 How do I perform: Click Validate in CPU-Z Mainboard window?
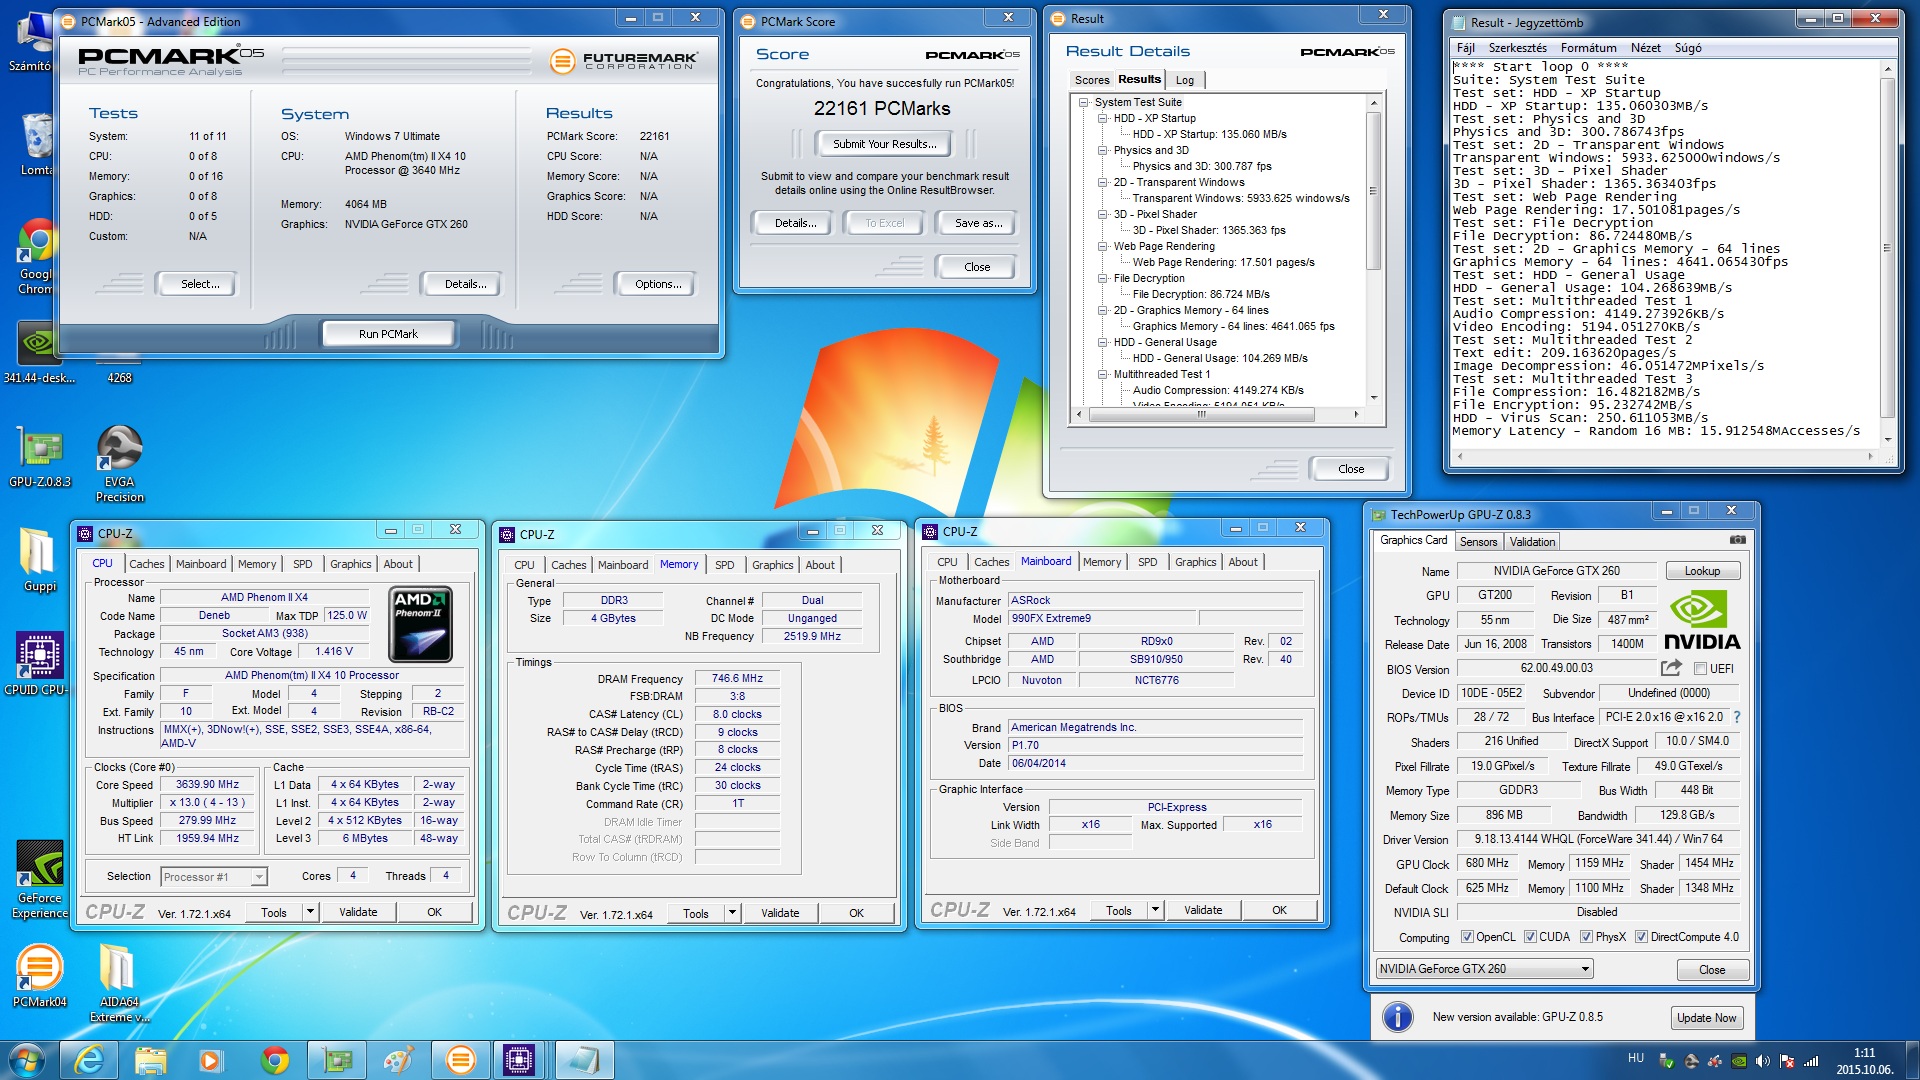tap(1203, 910)
